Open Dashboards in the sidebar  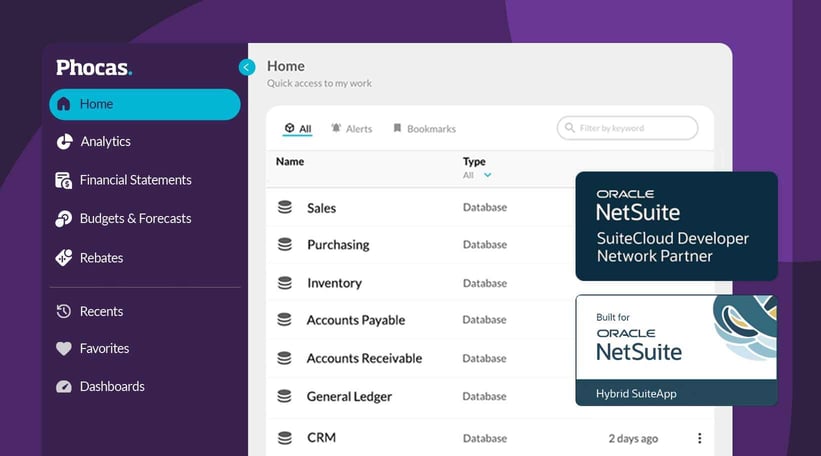click(x=112, y=386)
